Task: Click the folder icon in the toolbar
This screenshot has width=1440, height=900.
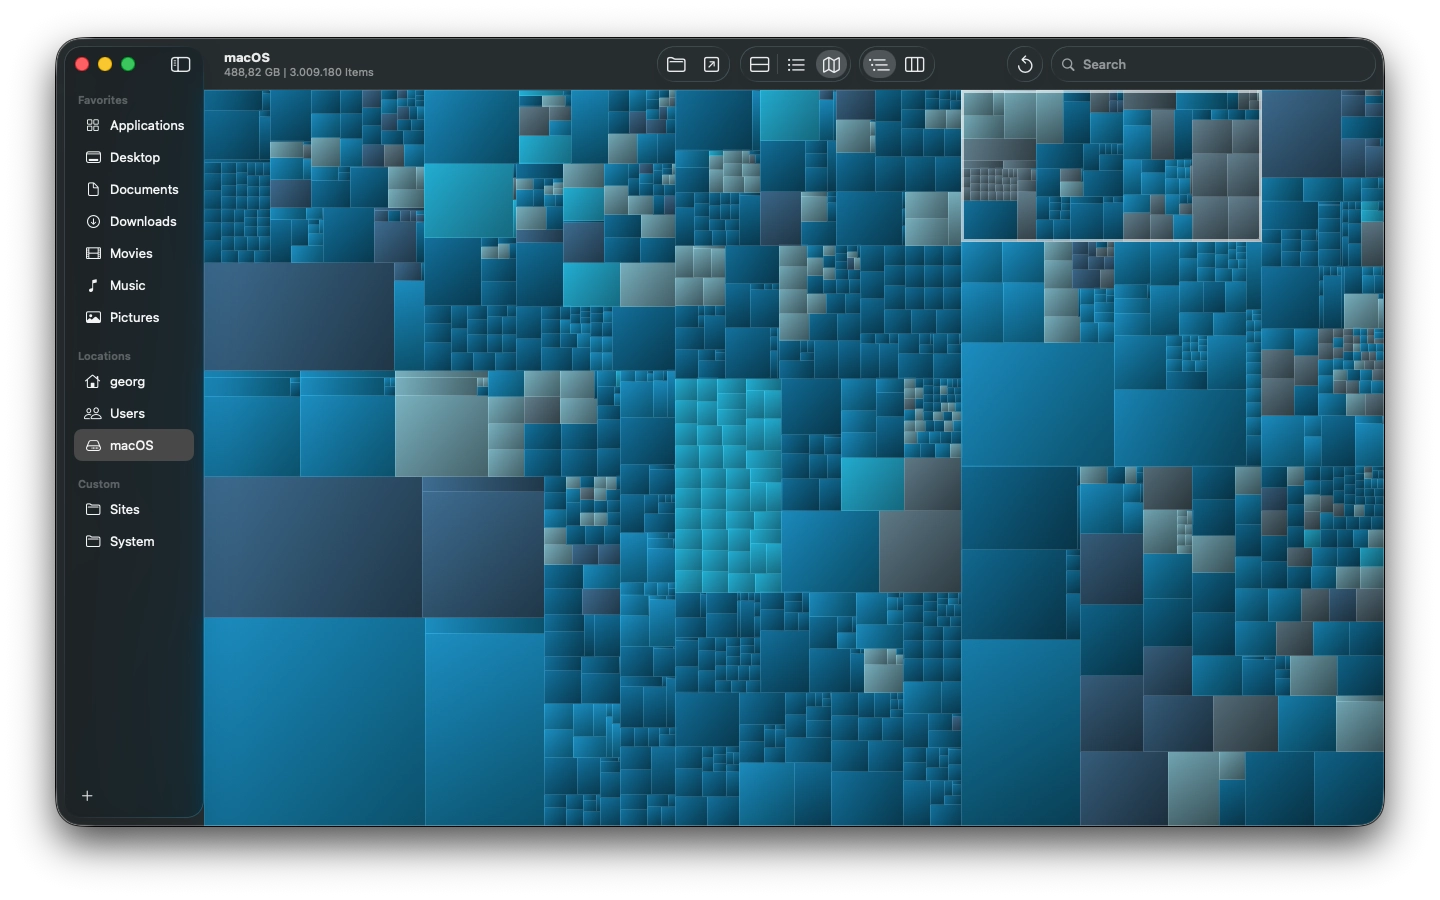Action: pyautogui.click(x=676, y=64)
